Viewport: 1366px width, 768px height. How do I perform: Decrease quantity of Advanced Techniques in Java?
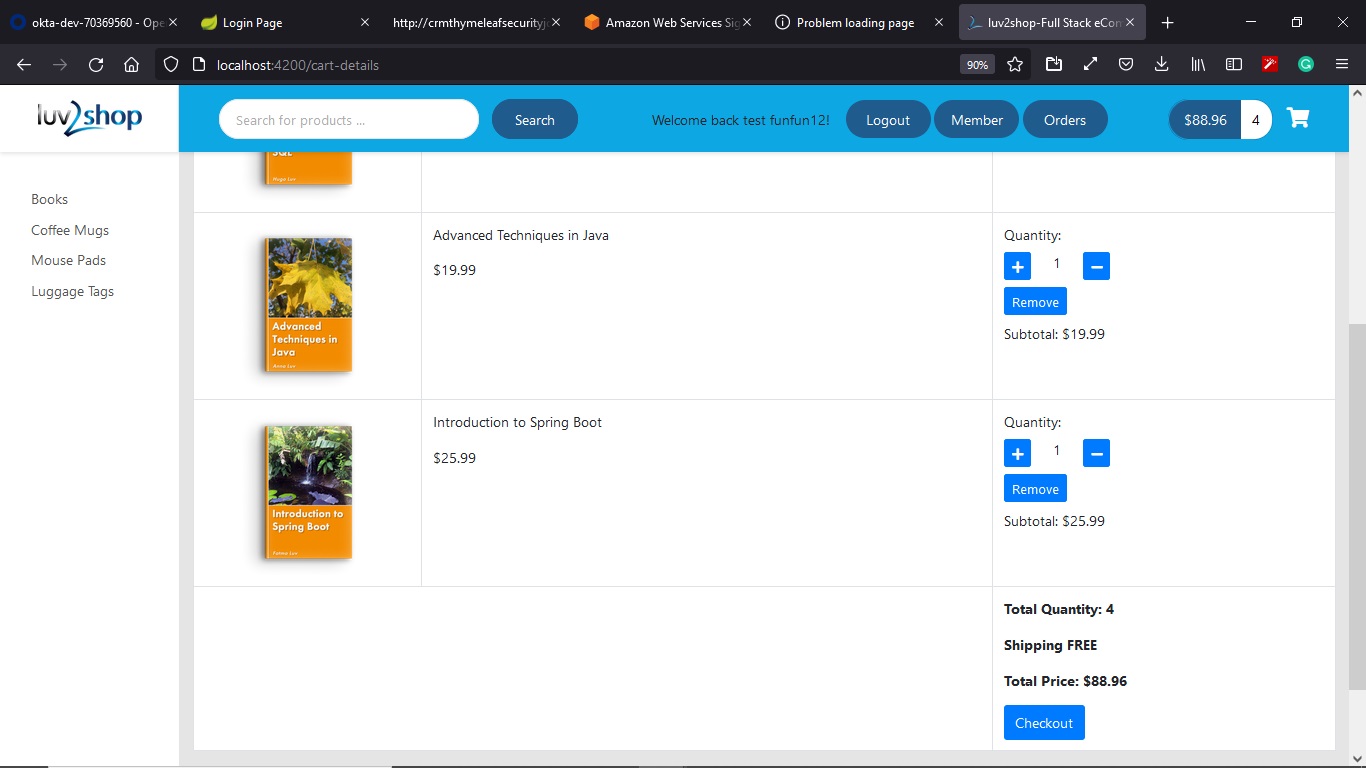[1096, 266]
